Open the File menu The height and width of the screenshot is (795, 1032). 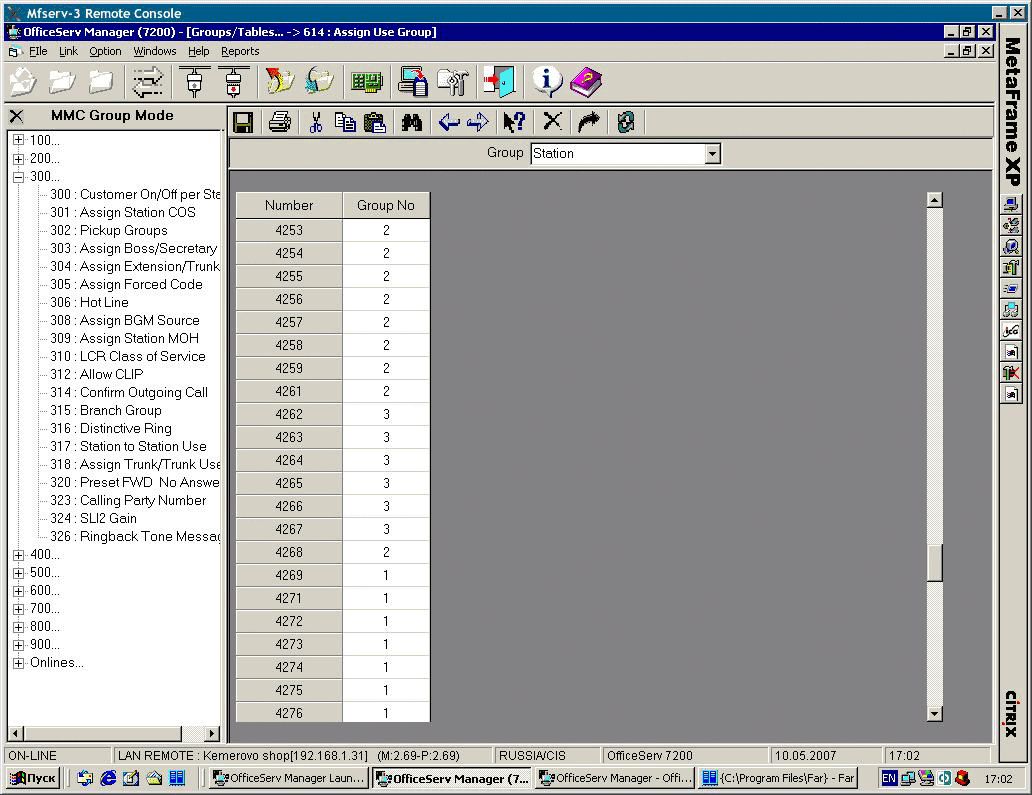38,51
